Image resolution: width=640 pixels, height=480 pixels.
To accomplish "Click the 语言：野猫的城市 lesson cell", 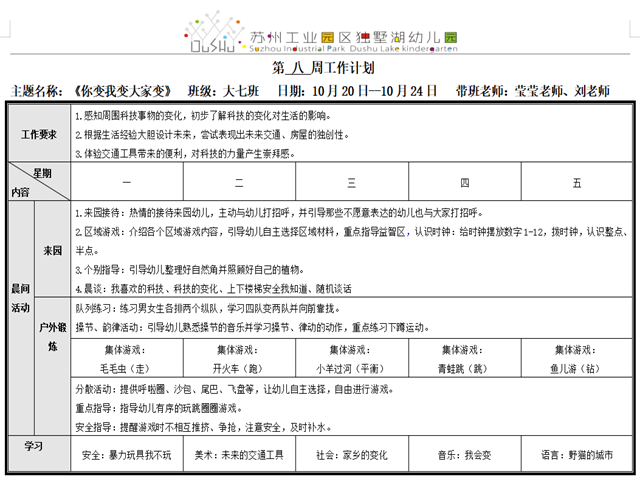I will (x=577, y=454).
